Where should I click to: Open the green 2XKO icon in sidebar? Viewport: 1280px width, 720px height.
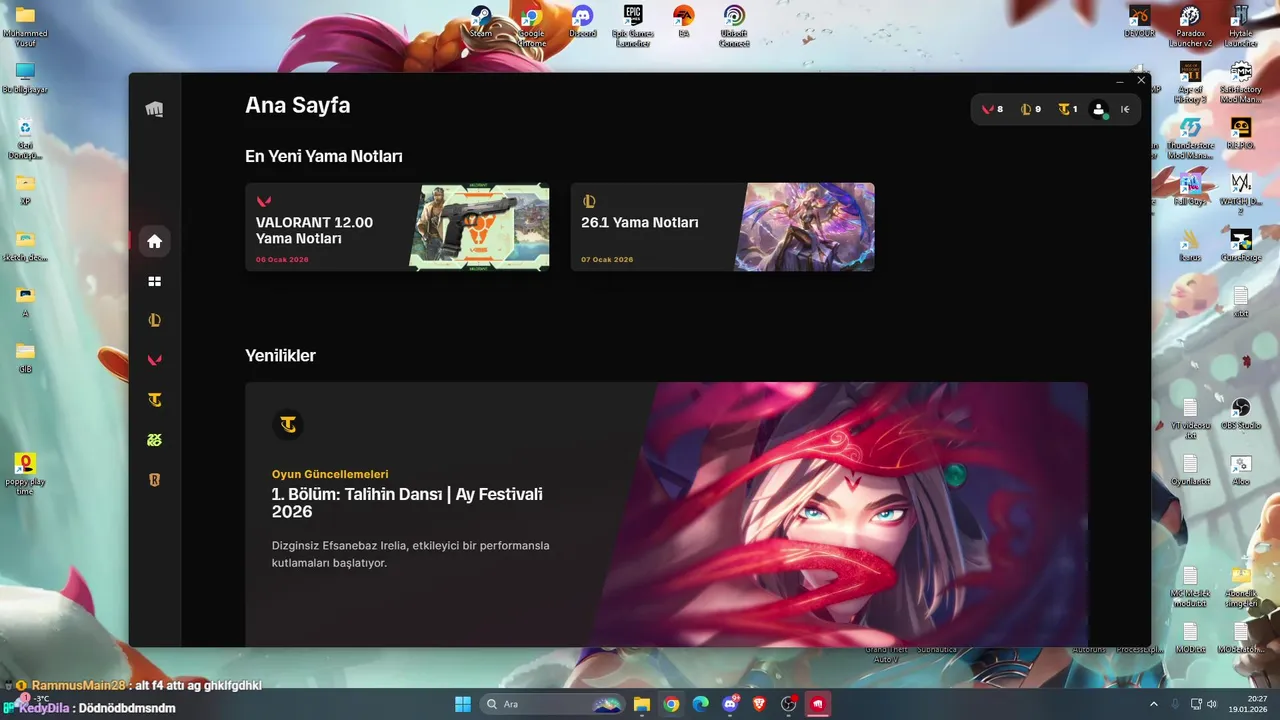pyautogui.click(x=154, y=440)
